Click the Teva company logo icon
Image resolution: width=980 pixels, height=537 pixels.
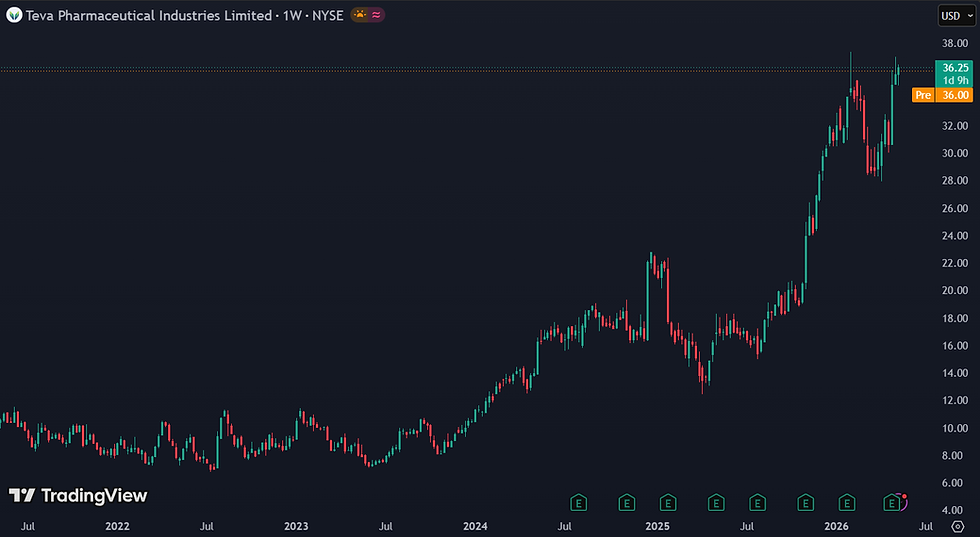(x=14, y=16)
